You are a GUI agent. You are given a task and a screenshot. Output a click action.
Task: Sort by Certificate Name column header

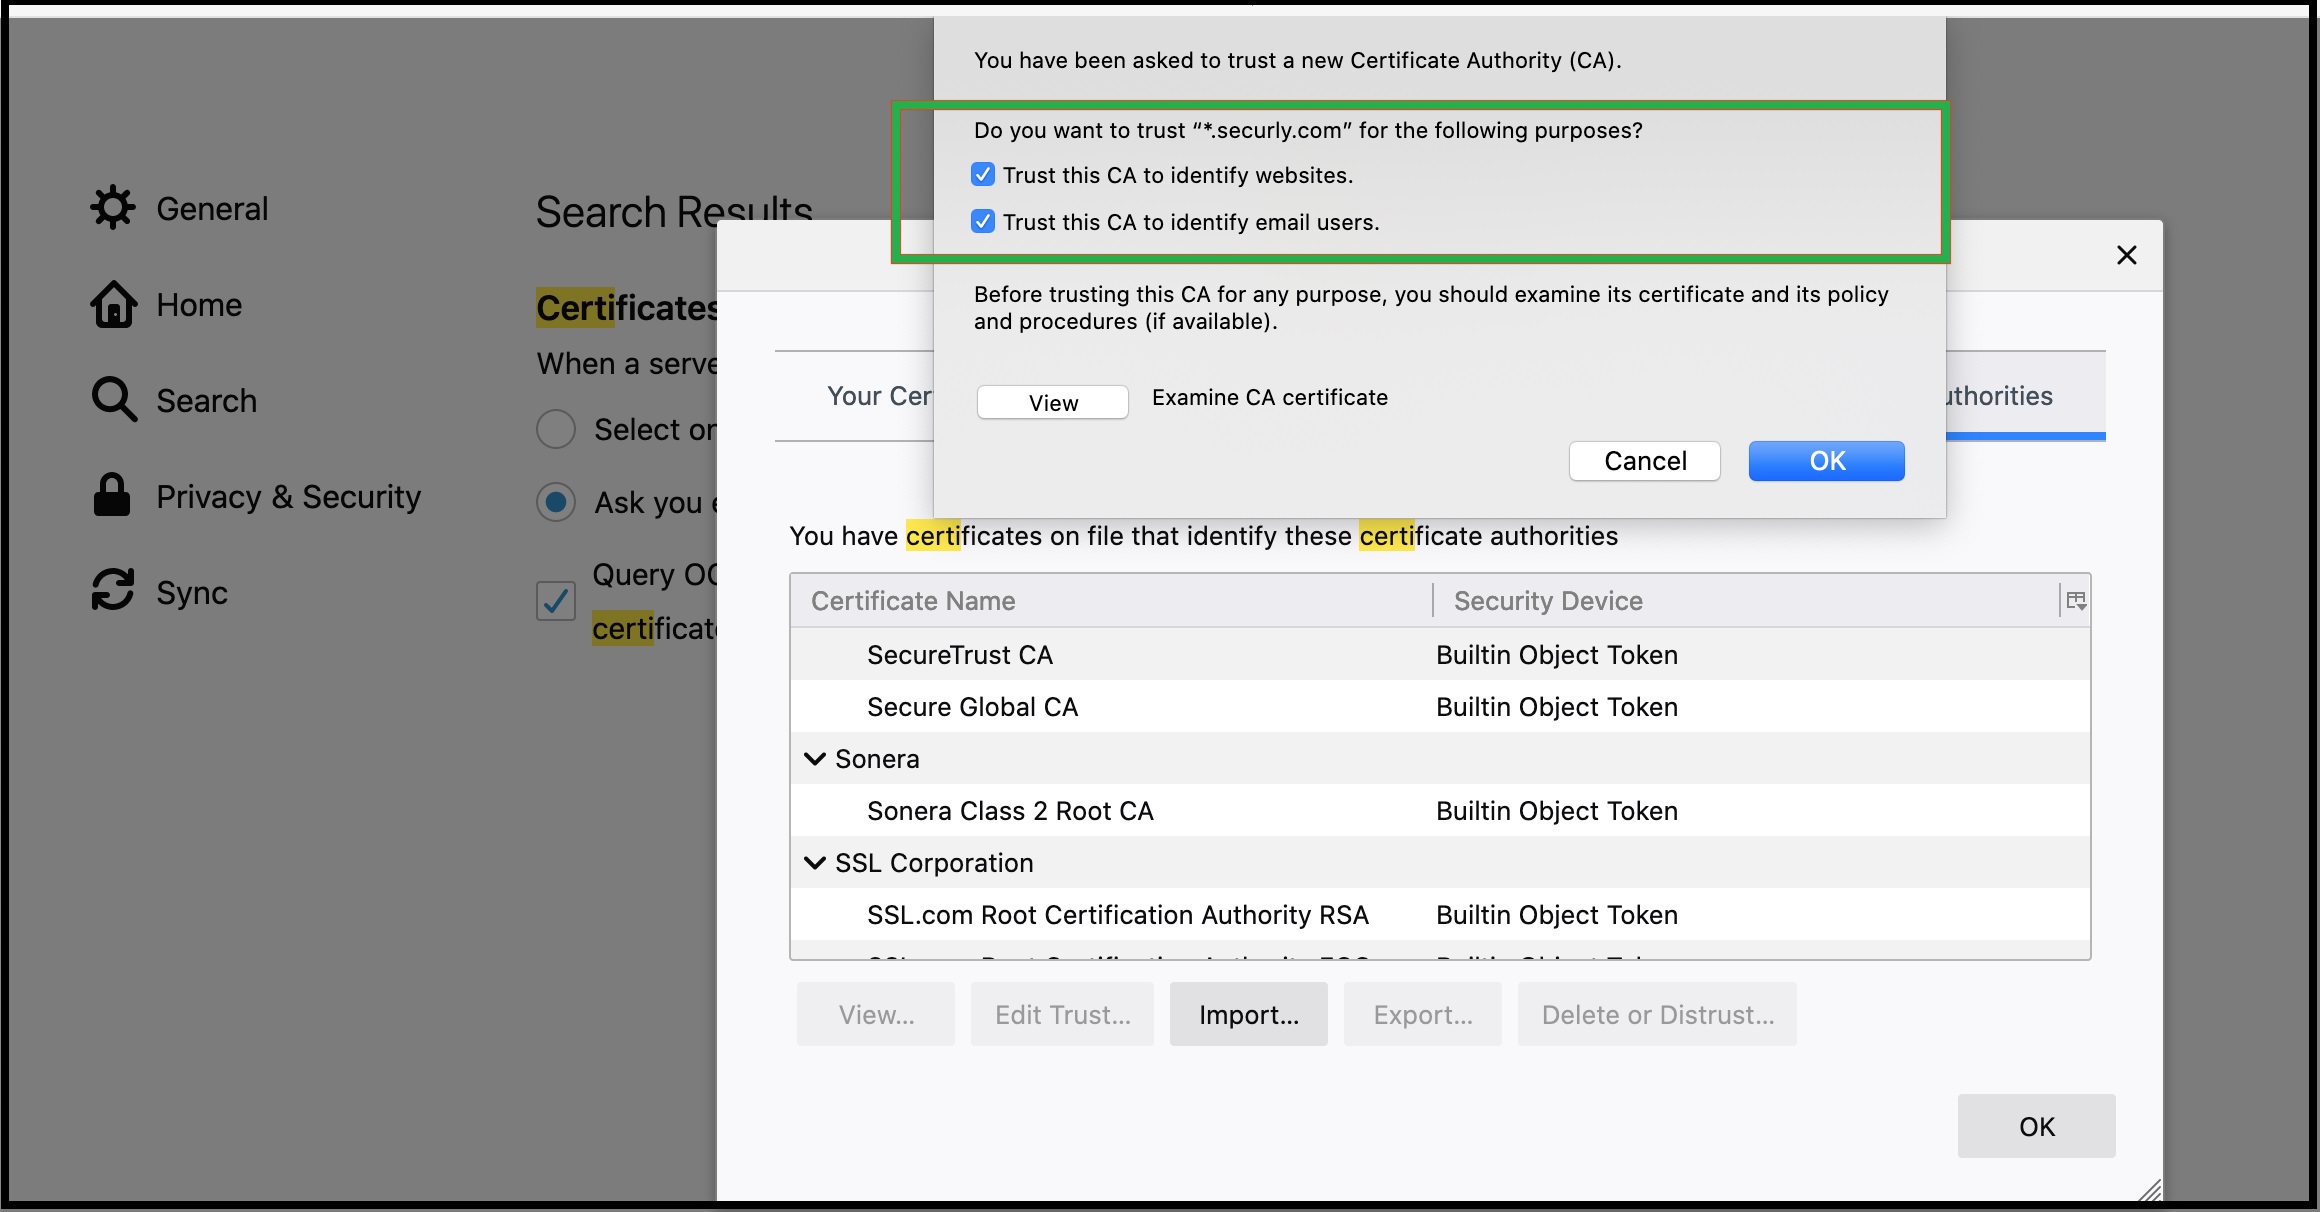(1111, 601)
